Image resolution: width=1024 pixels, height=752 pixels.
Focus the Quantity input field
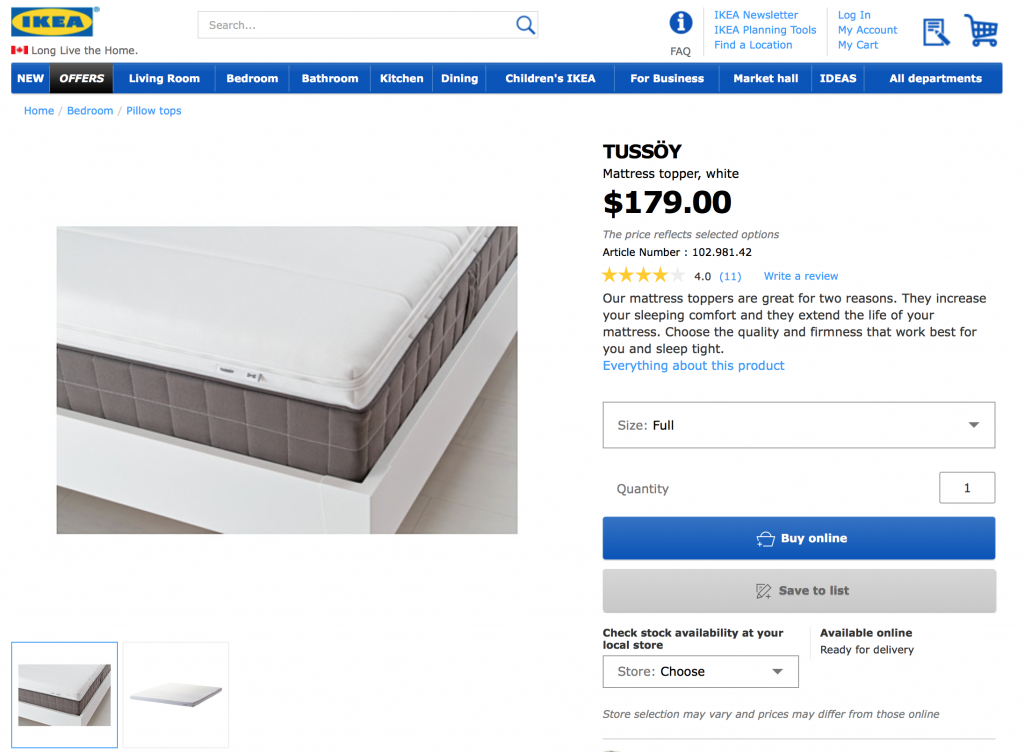coord(966,488)
